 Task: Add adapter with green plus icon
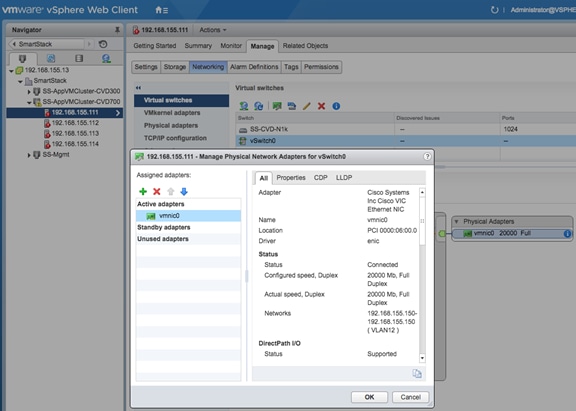(x=143, y=191)
